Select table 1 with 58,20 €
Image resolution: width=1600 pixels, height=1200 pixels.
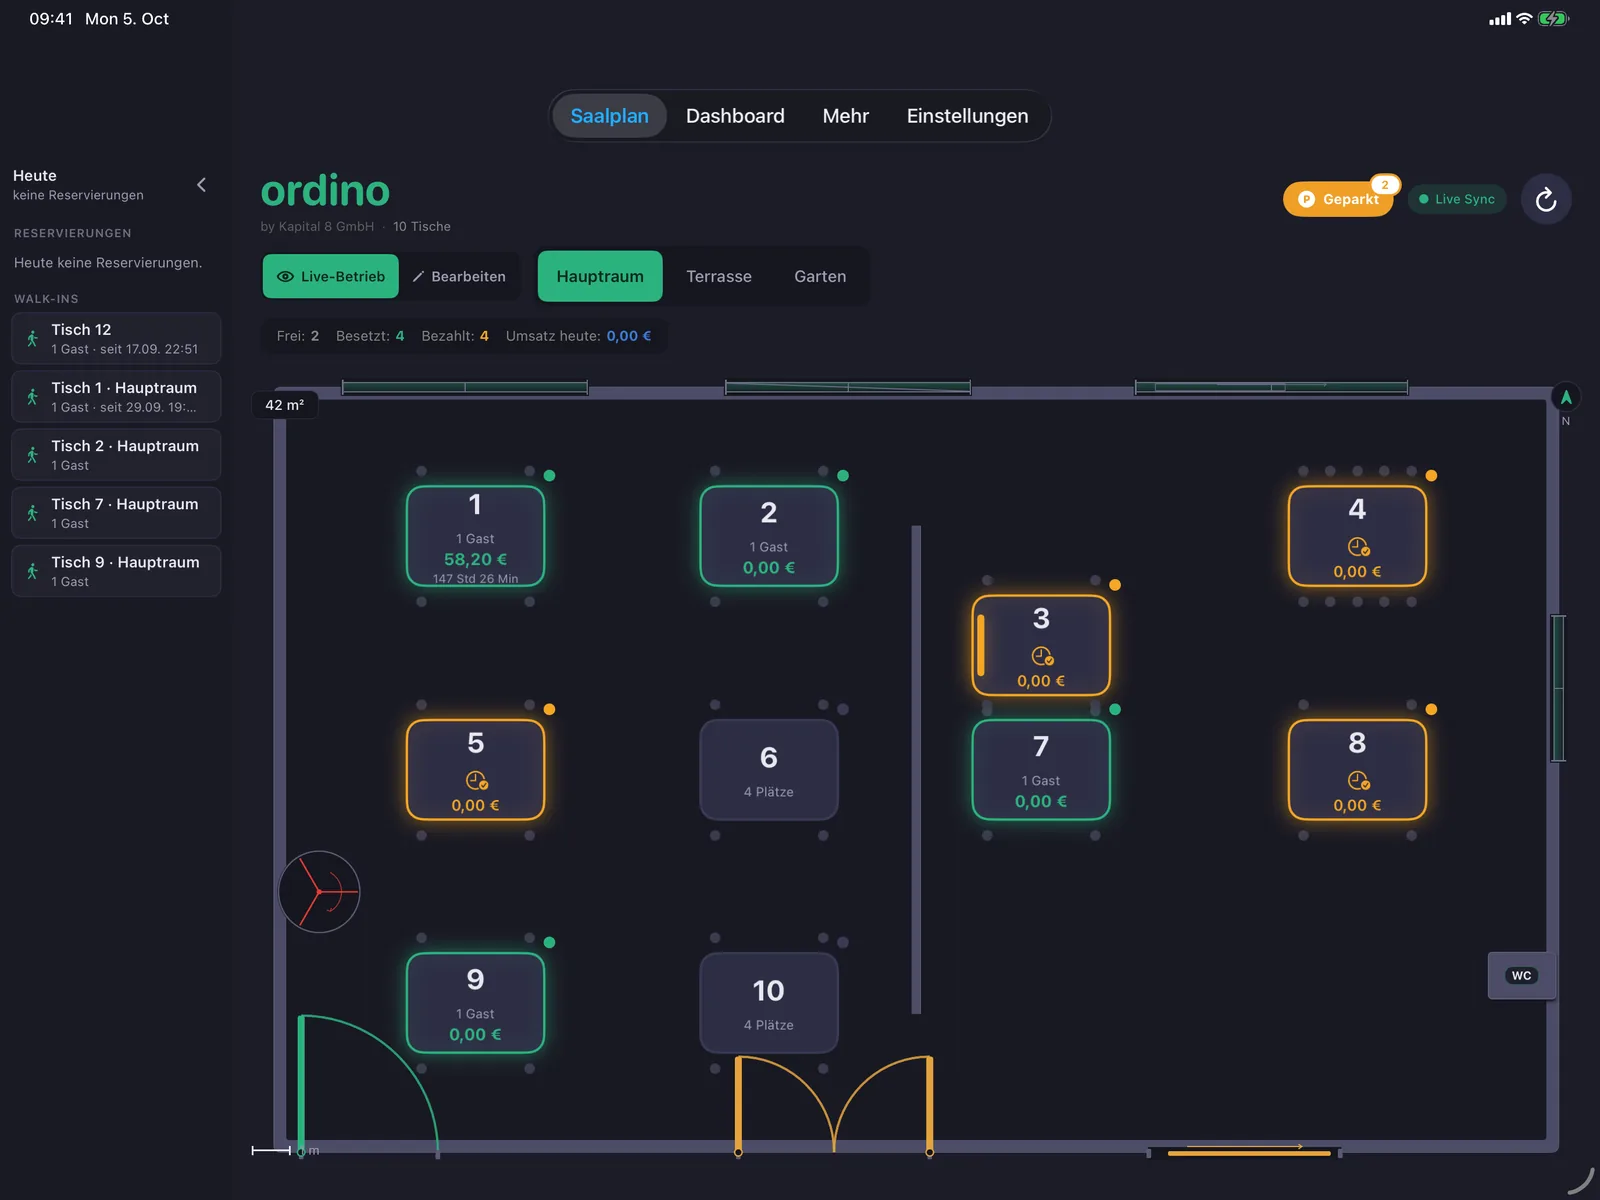(475, 536)
